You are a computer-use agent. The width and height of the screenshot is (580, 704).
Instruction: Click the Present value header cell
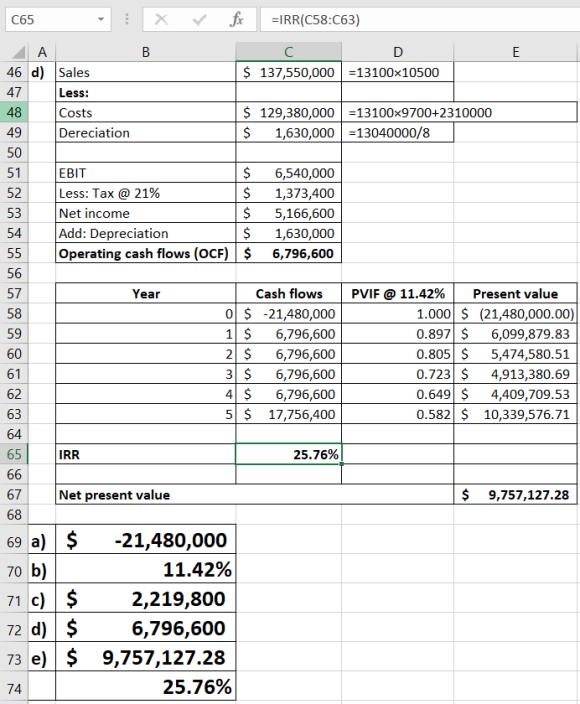tap(515, 294)
